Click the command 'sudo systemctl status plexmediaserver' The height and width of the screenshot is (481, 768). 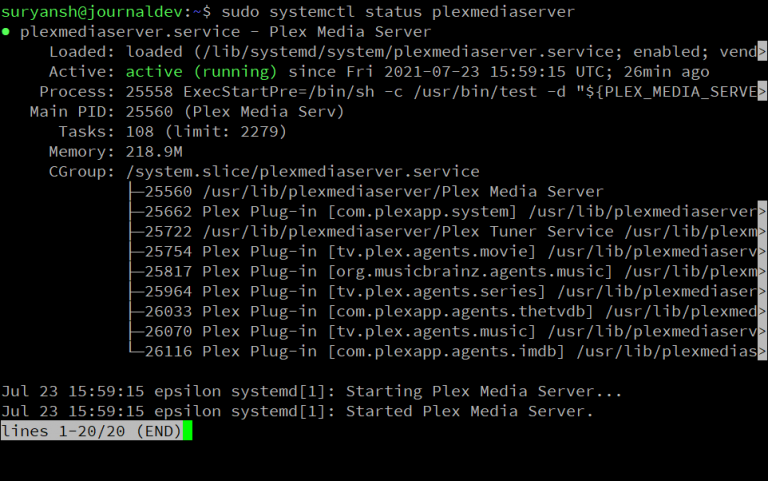[x=398, y=12]
